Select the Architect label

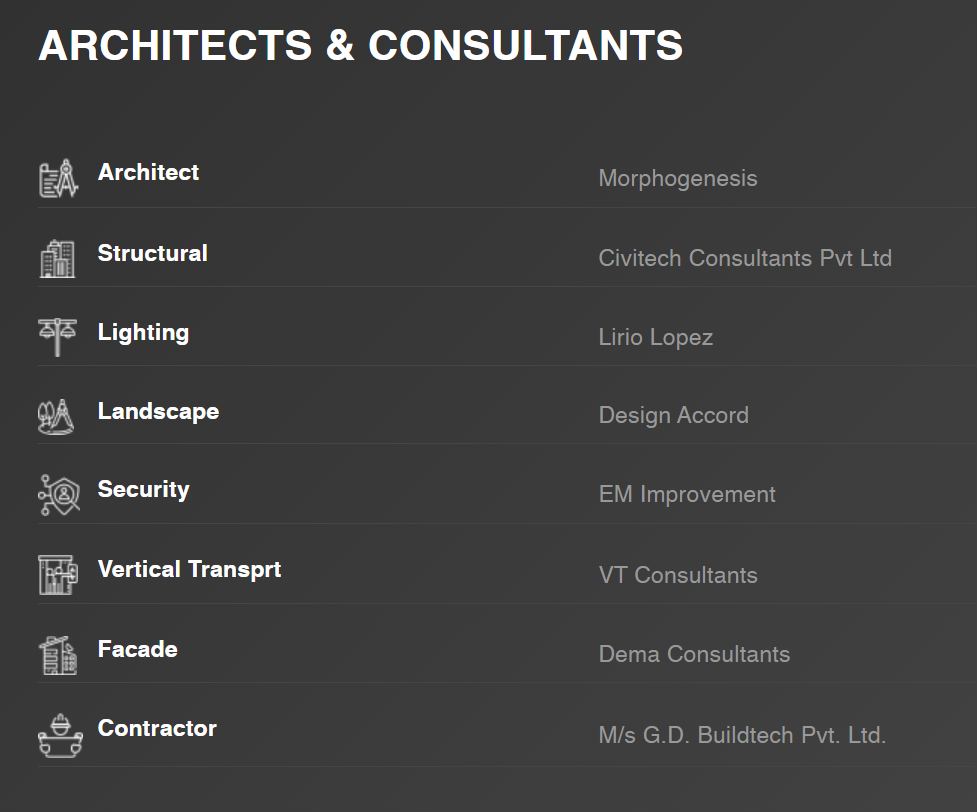coord(148,172)
